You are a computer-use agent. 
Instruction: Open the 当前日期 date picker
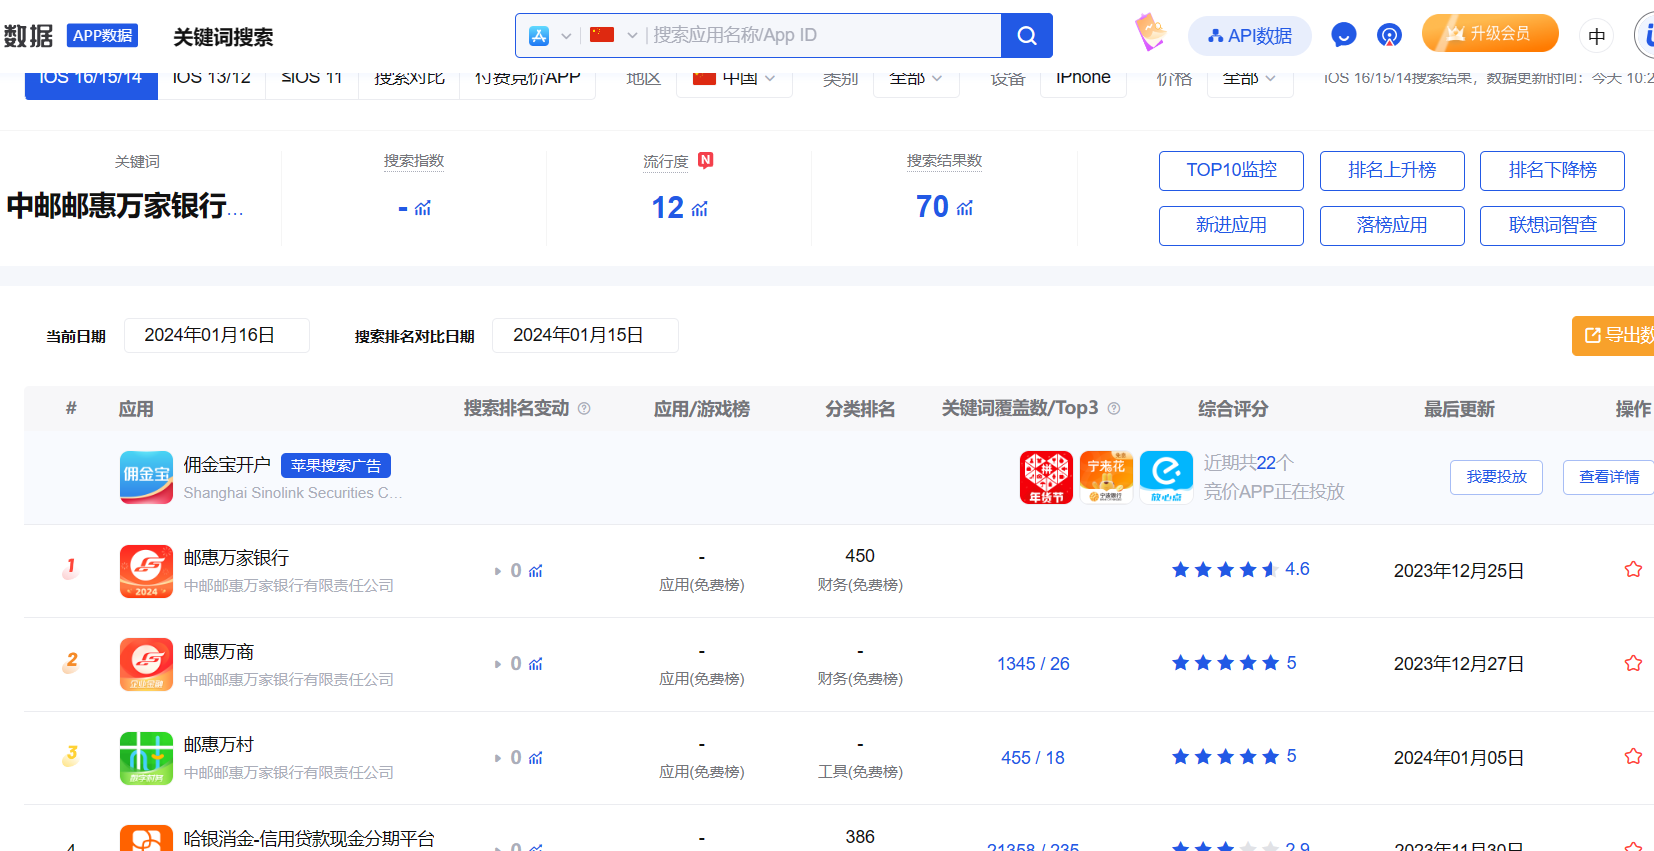[x=217, y=335]
